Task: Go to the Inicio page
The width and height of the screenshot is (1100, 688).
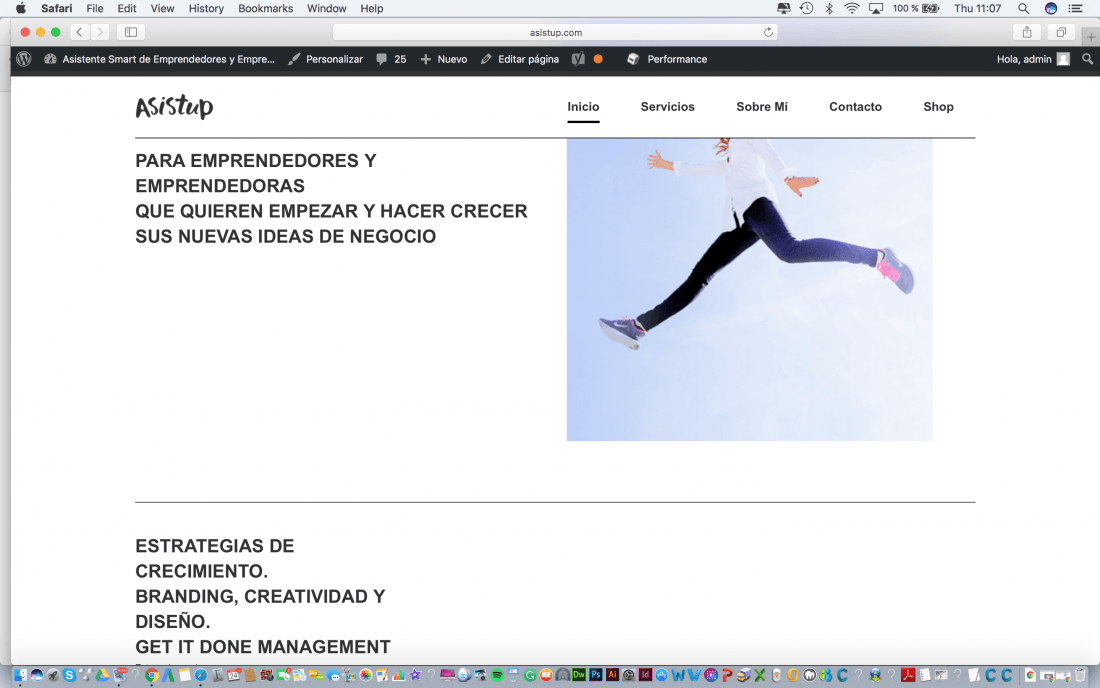Action: [583, 107]
